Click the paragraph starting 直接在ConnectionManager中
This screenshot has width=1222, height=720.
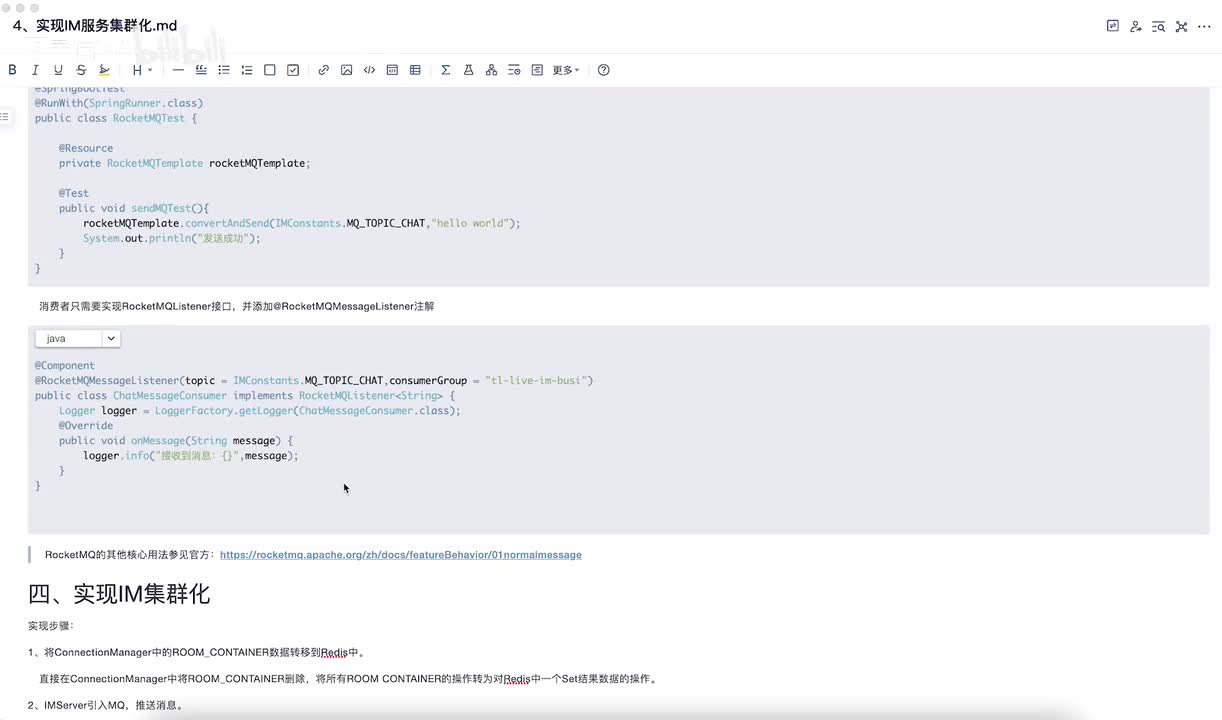(349, 679)
